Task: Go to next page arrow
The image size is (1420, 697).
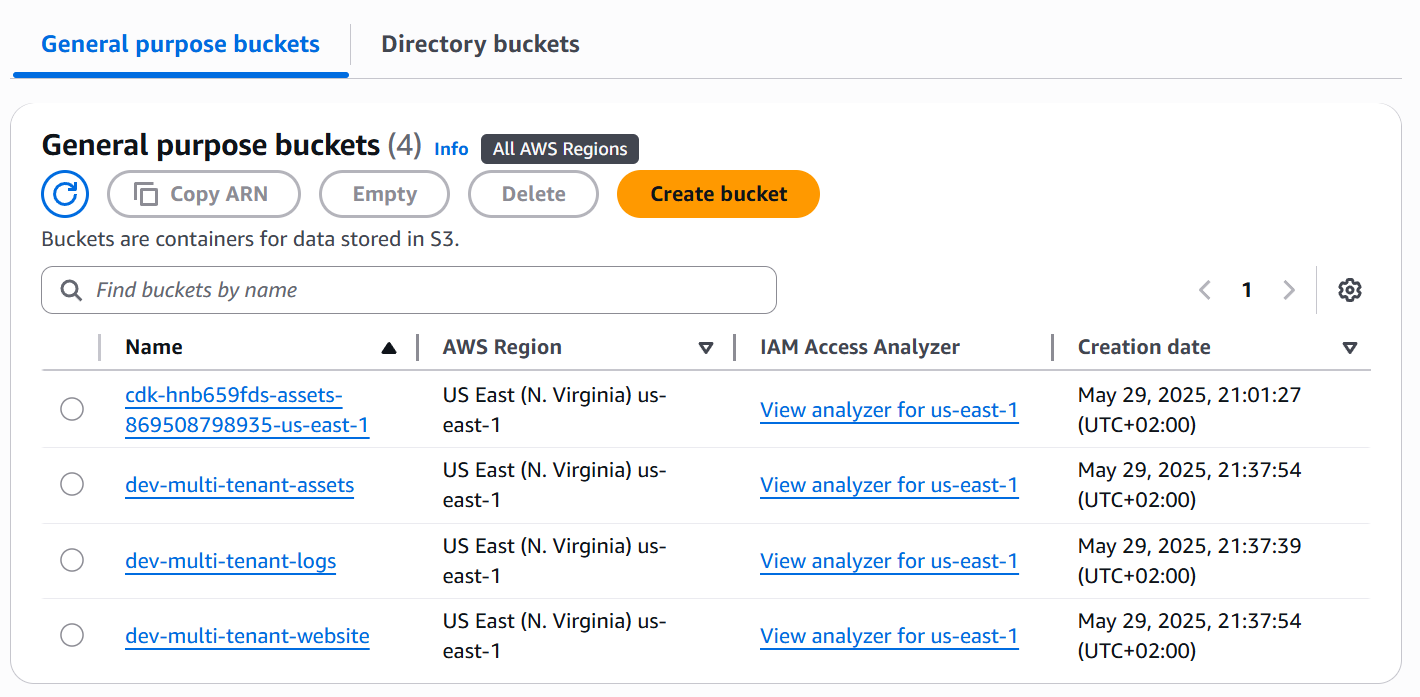Action: (x=1289, y=290)
